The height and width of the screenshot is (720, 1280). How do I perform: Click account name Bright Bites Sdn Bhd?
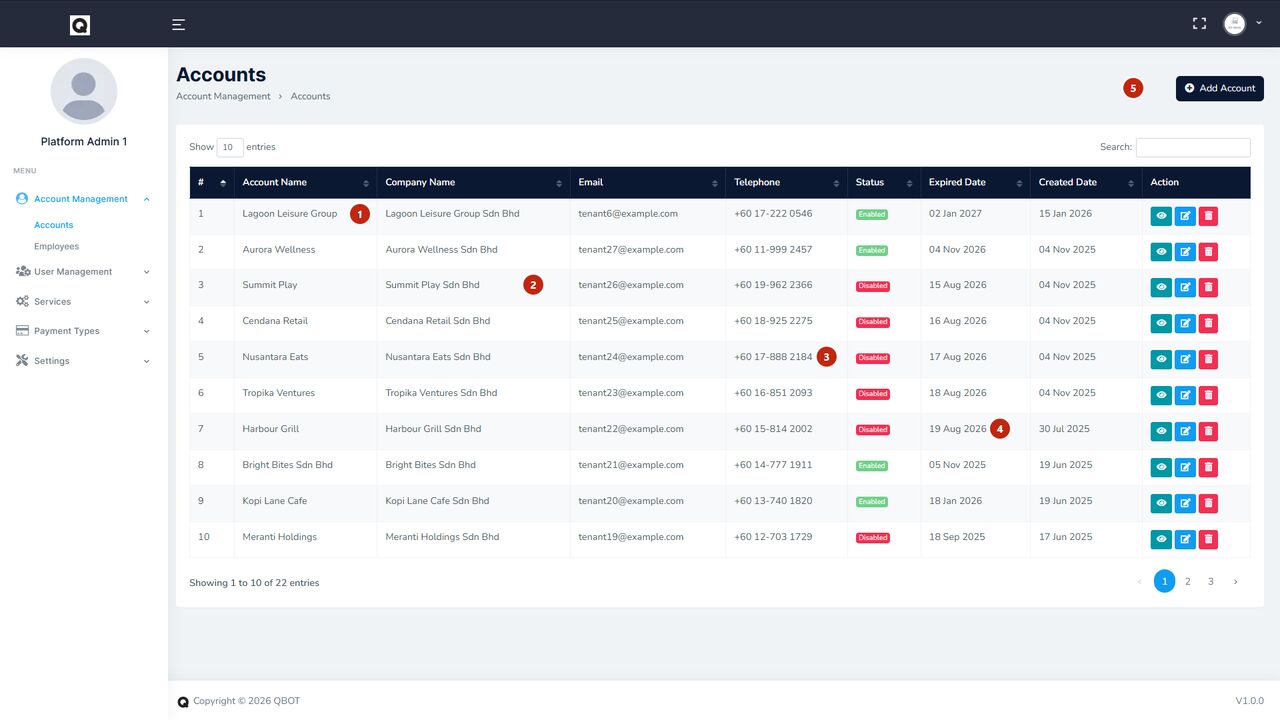[x=288, y=465]
